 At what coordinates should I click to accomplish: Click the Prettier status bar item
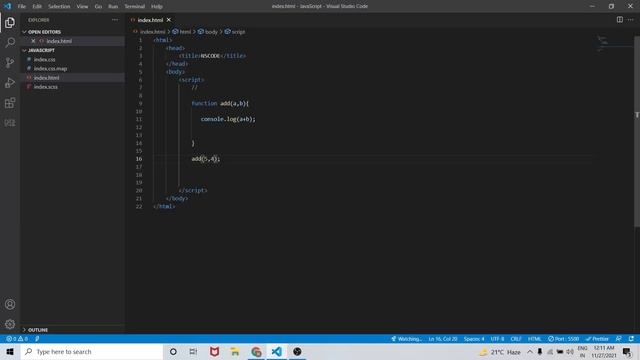click(597, 339)
